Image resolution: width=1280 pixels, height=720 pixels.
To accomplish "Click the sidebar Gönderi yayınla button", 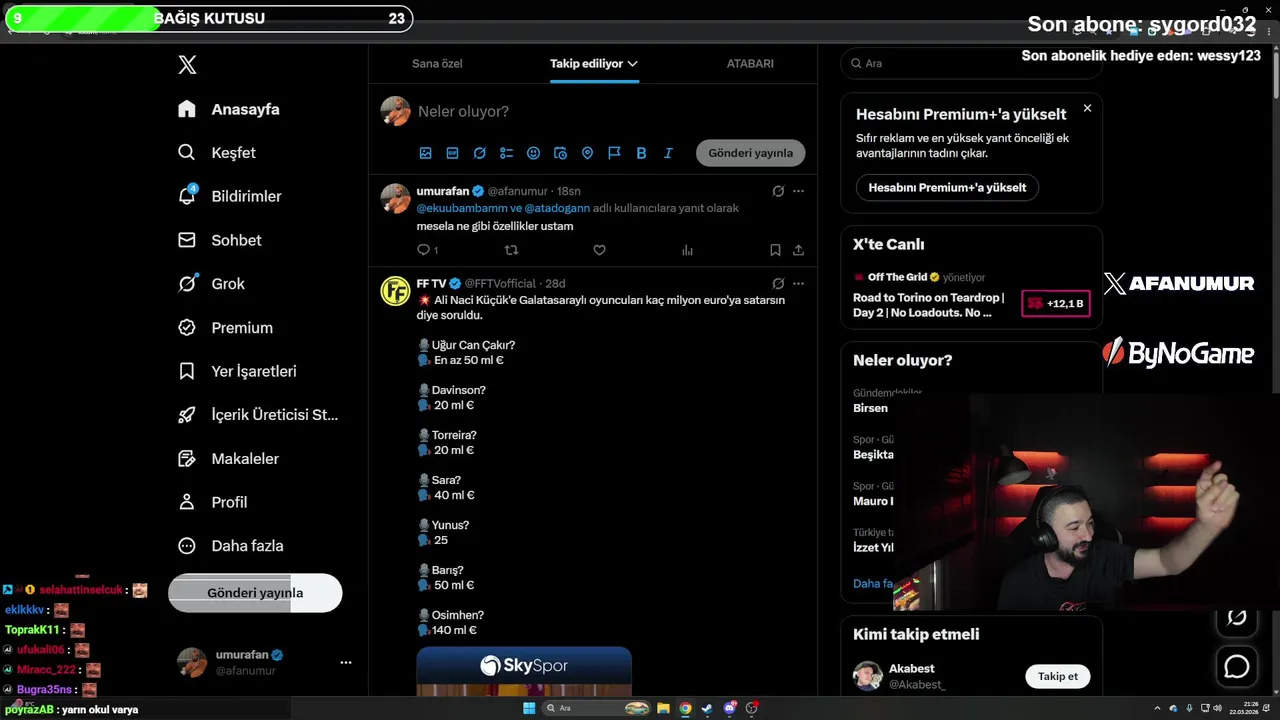I will pos(255,593).
